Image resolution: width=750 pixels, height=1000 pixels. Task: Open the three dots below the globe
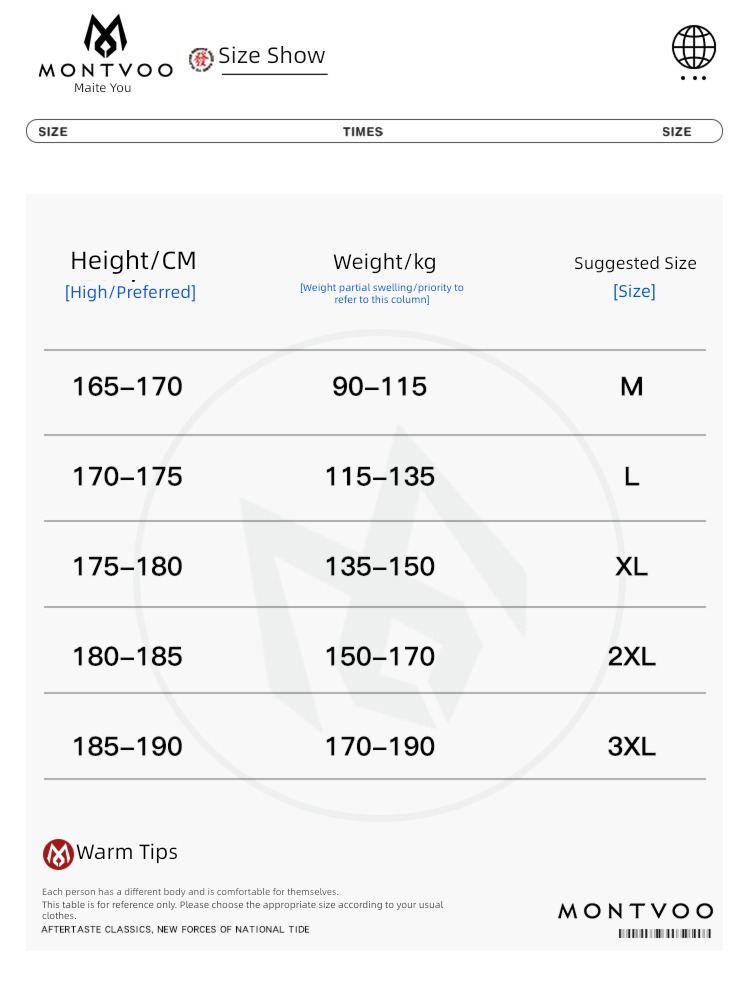click(693, 78)
